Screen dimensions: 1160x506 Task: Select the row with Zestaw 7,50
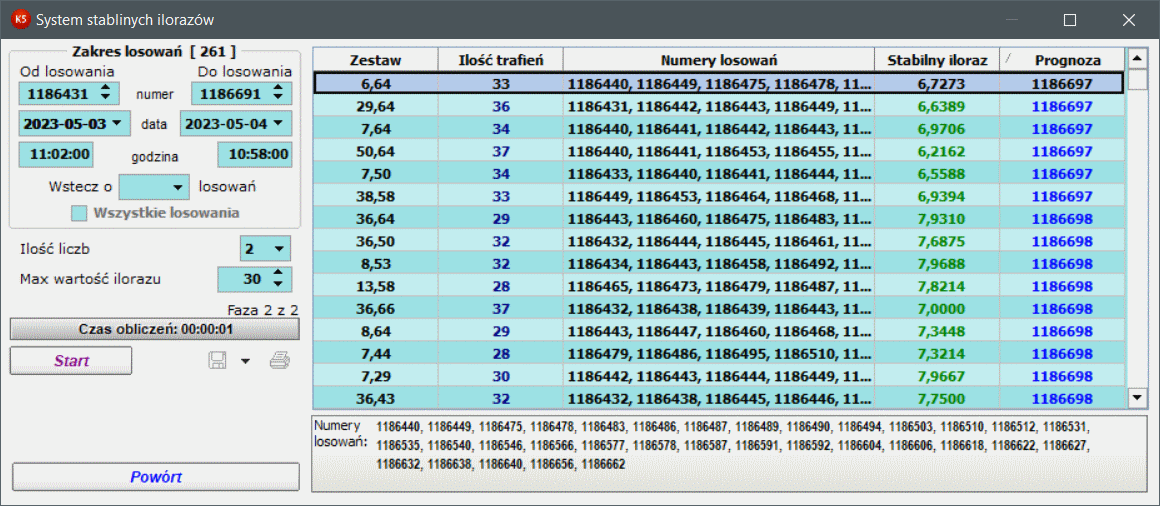[x=719, y=173]
